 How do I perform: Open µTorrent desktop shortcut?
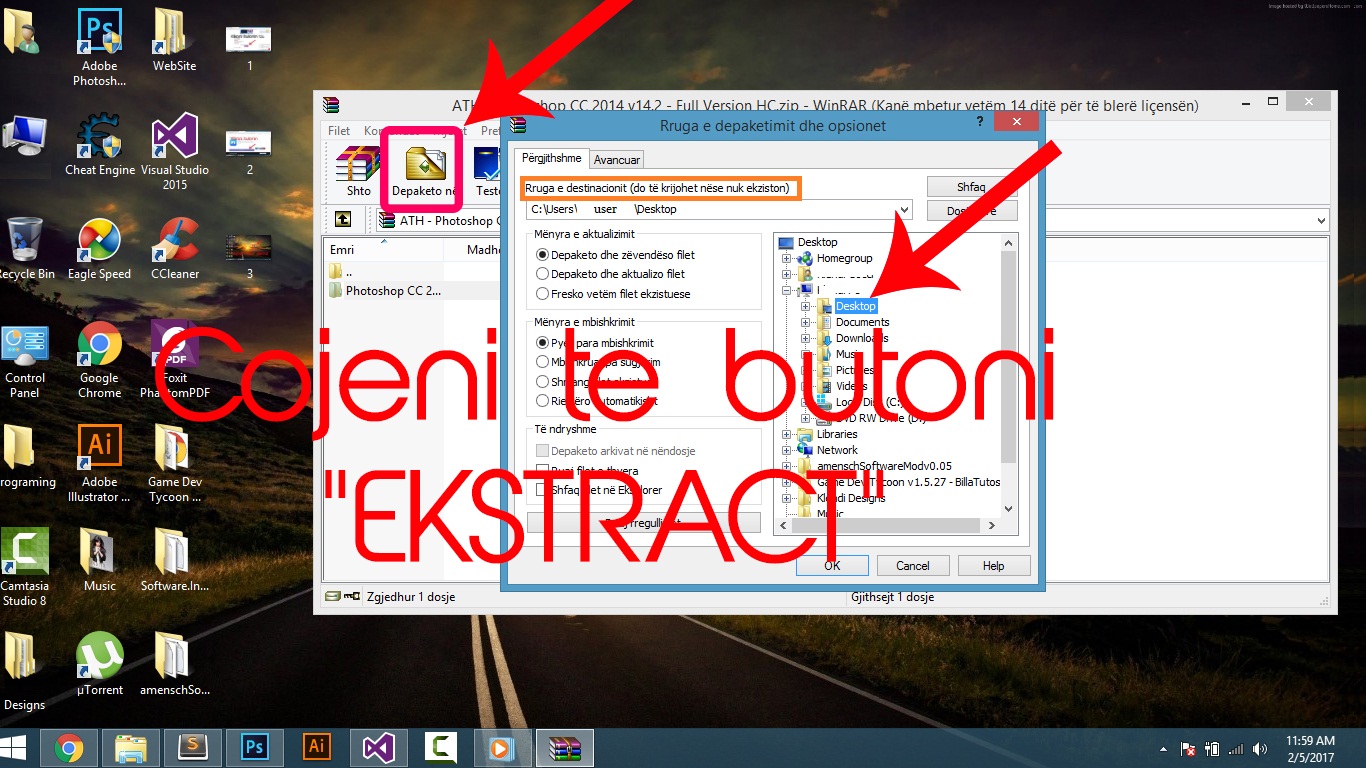(100, 665)
